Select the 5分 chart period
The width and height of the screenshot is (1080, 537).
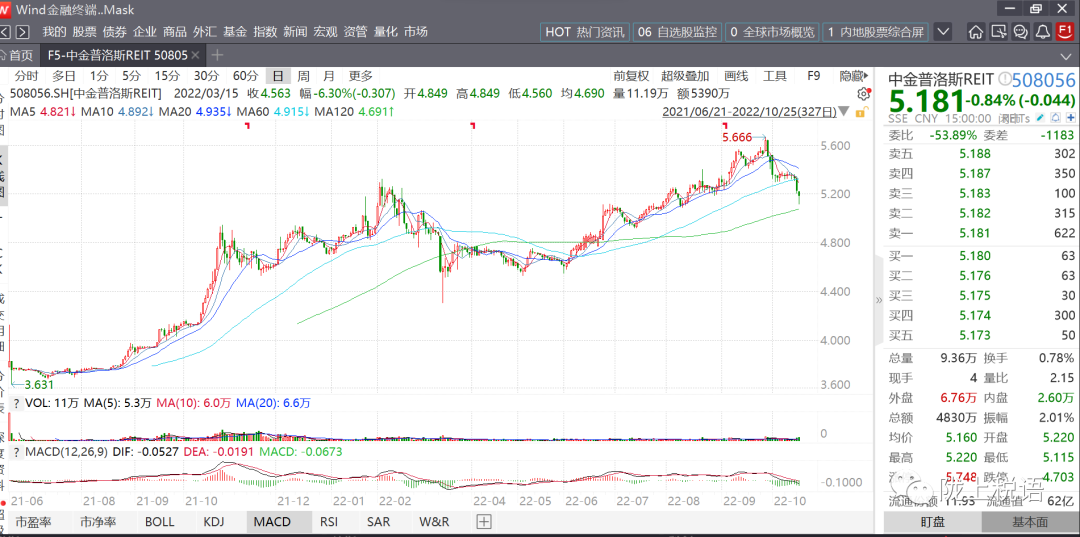[x=131, y=76]
